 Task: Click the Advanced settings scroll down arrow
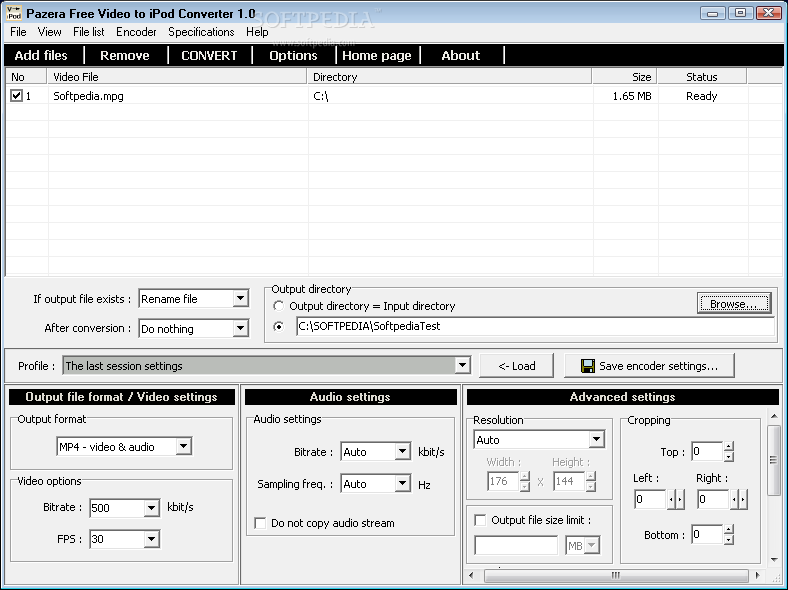[x=774, y=559]
